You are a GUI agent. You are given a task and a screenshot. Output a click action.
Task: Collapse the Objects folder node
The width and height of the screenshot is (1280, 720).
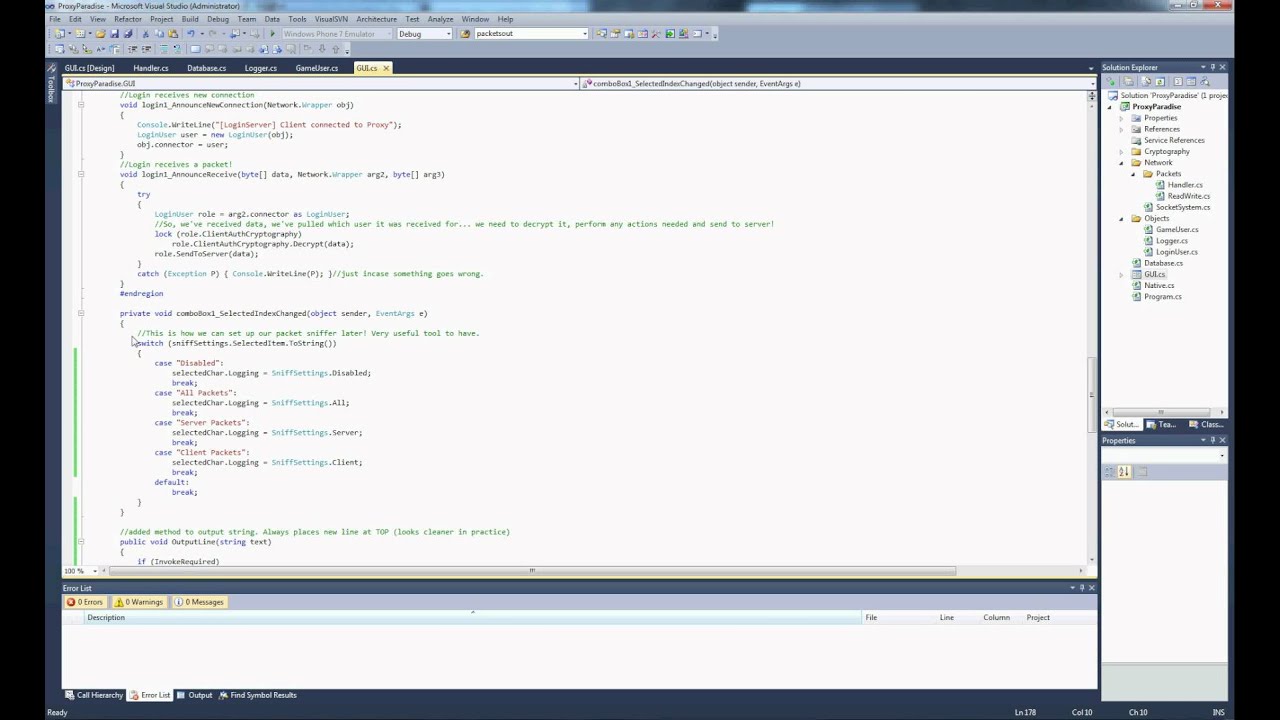(1121, 219)
